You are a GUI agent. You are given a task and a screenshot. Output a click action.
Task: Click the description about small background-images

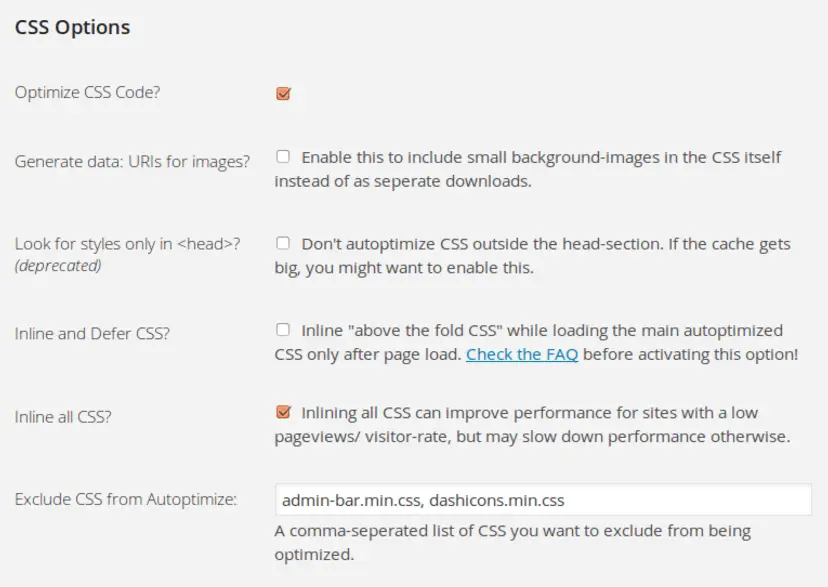pos(528,169)
